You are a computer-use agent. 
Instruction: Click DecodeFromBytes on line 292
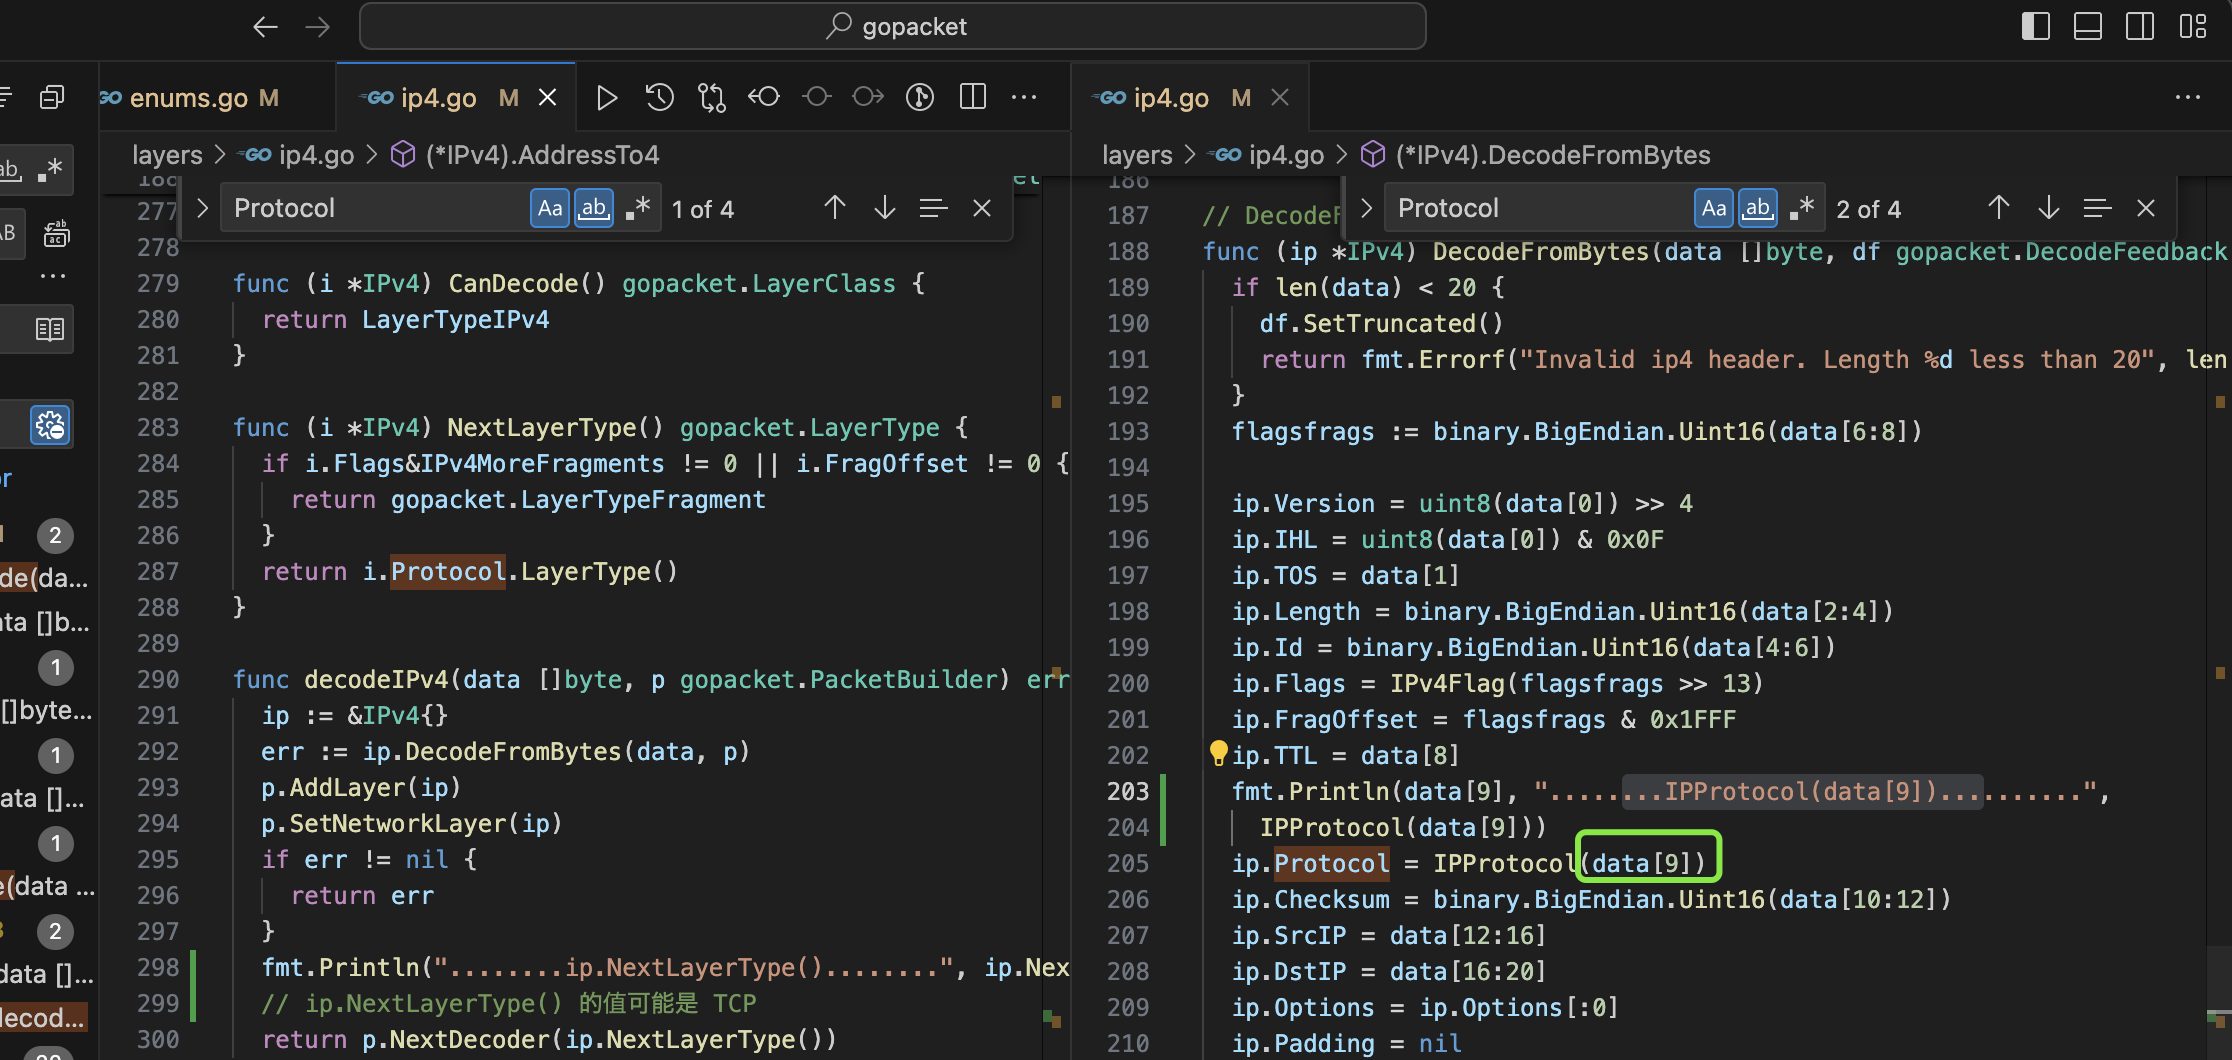[x=513, y=751]
